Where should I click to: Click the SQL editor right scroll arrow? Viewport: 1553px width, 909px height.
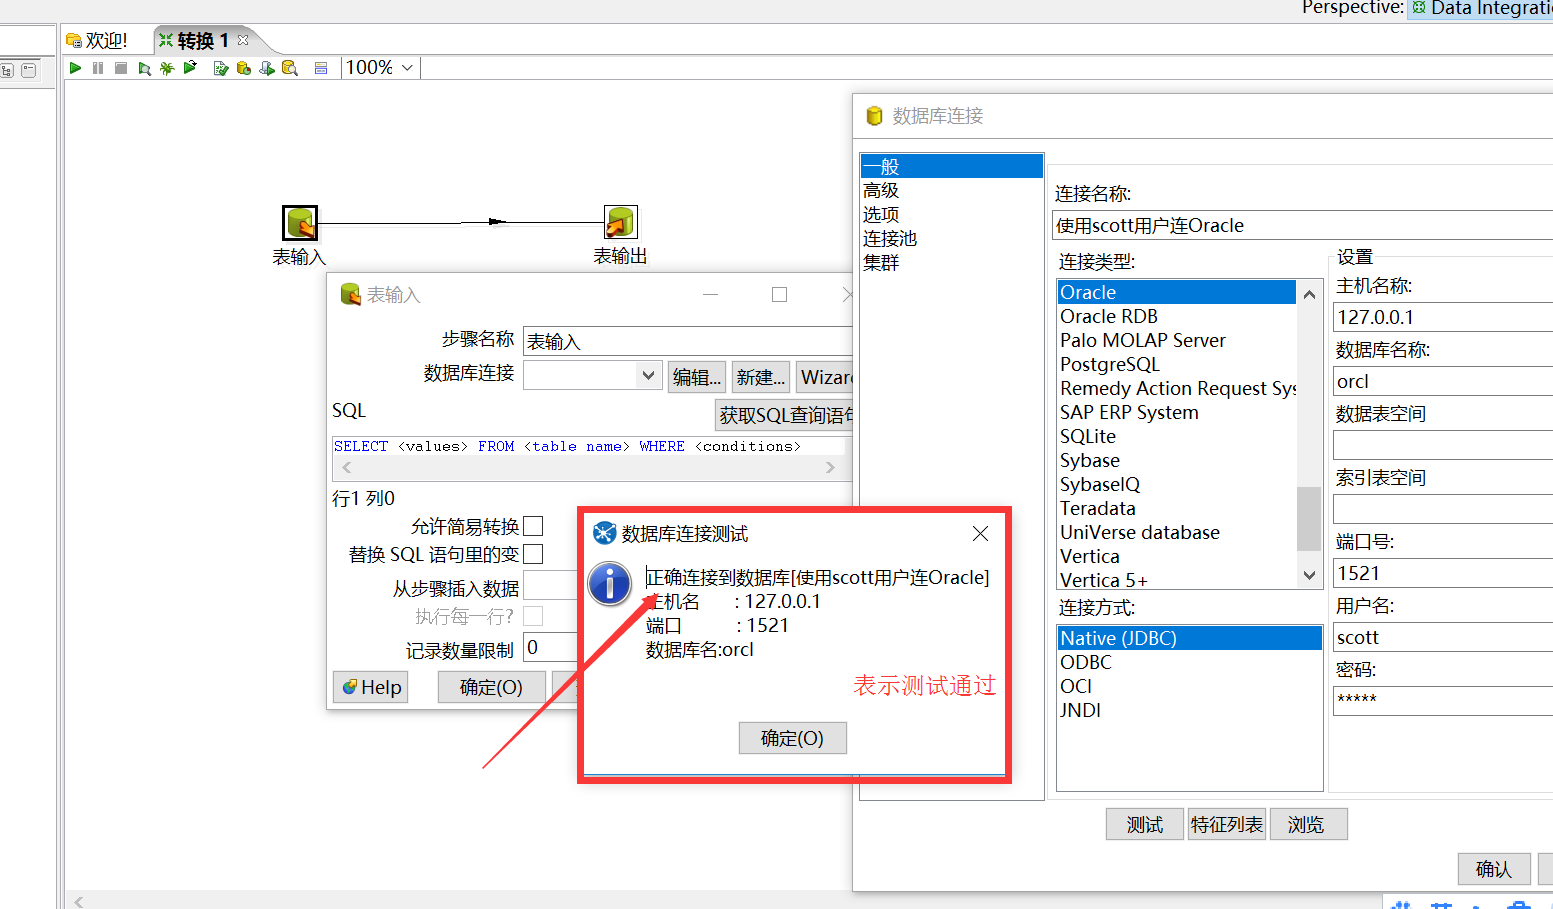pyautogui.click(x=830, y=467)
